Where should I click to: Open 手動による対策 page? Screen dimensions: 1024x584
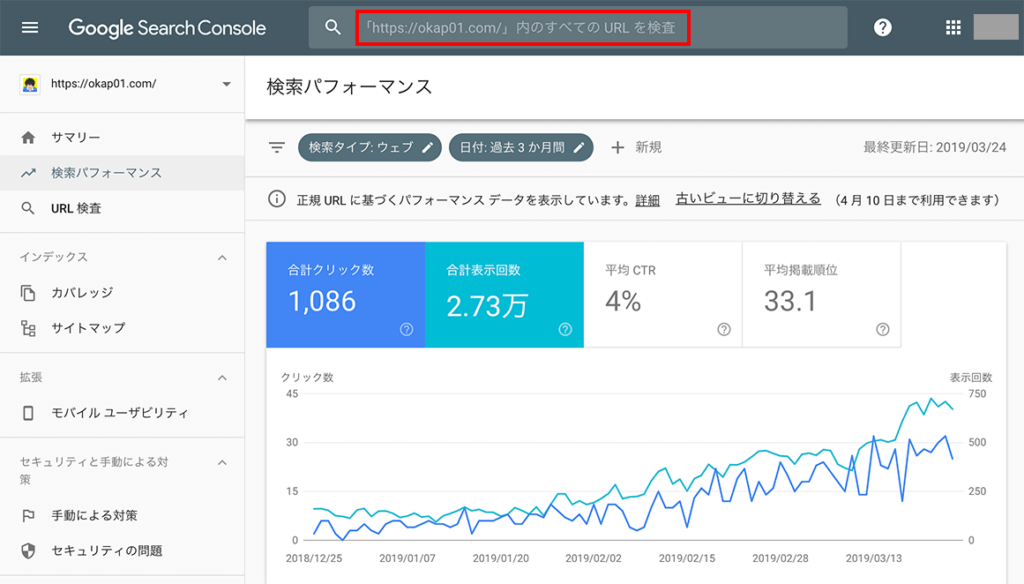(122, 515)
